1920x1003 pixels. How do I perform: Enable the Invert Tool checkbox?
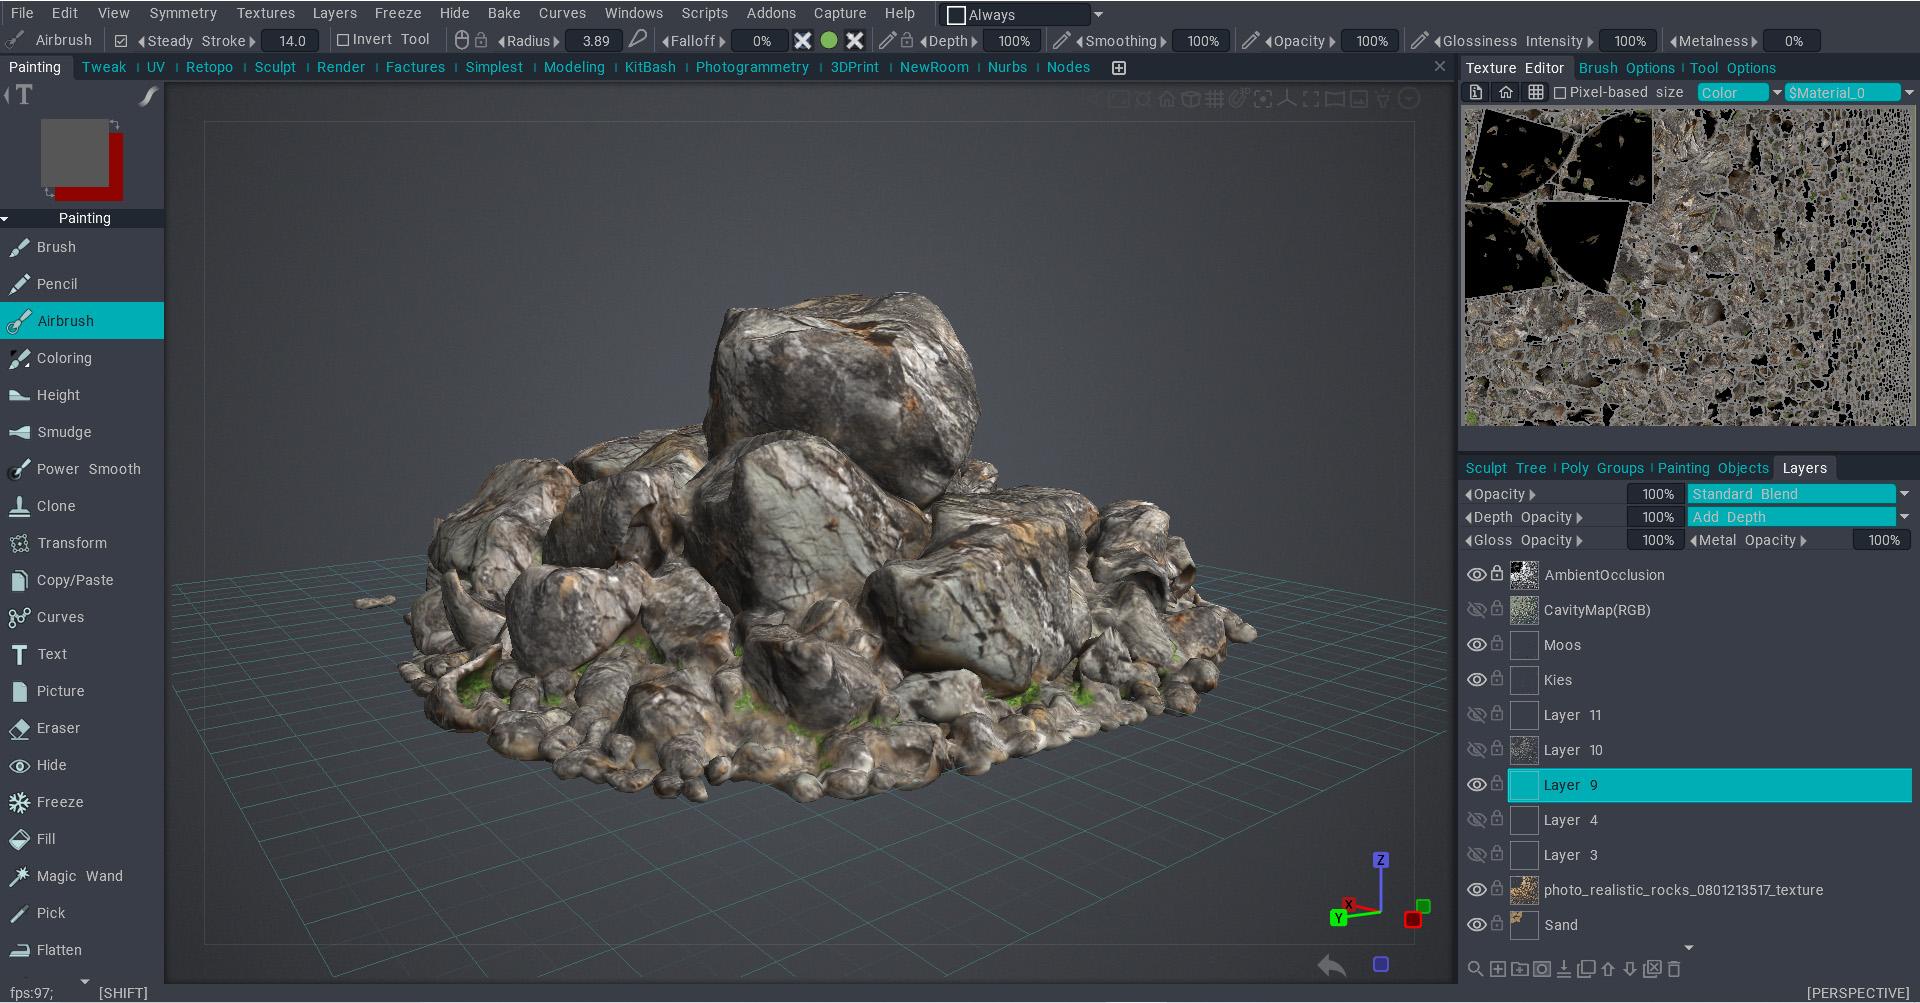pos(343,40)
